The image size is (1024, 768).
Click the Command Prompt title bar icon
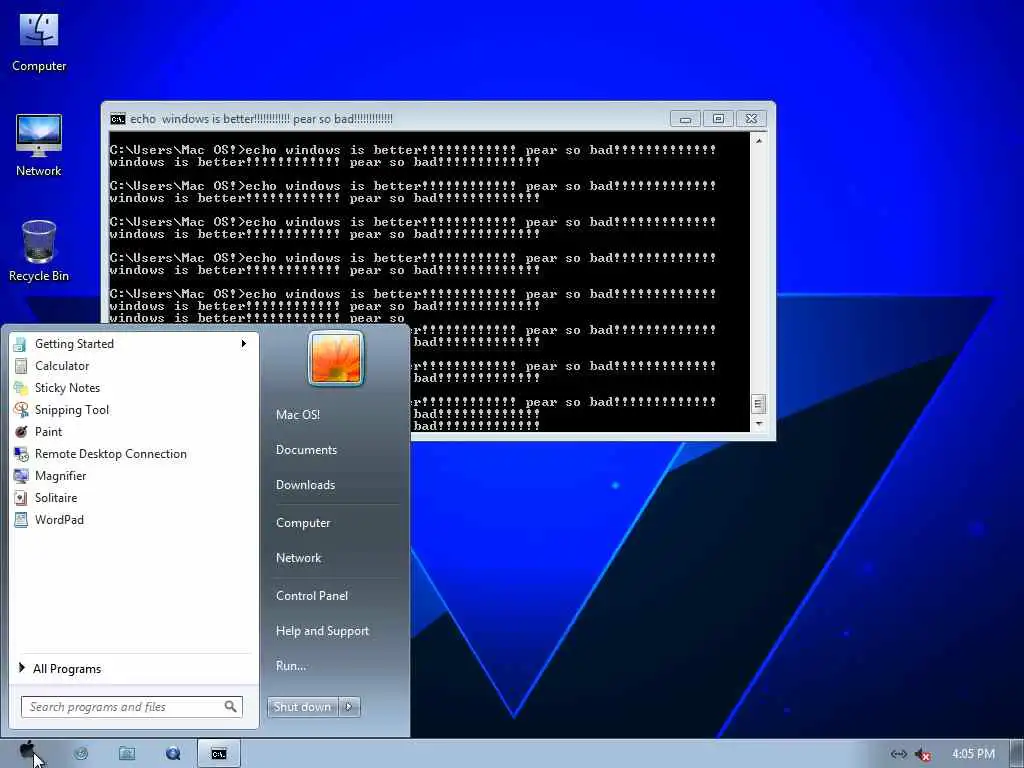118,119
